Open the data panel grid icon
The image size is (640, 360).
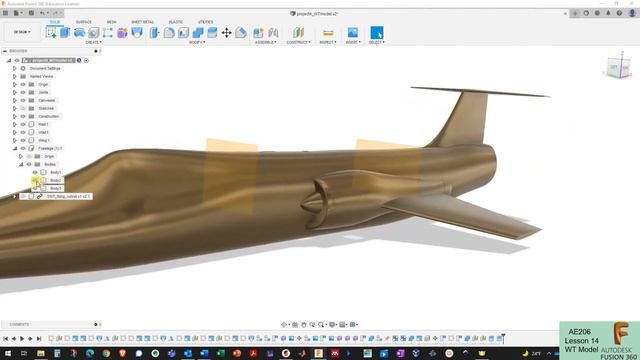point(5,13)
